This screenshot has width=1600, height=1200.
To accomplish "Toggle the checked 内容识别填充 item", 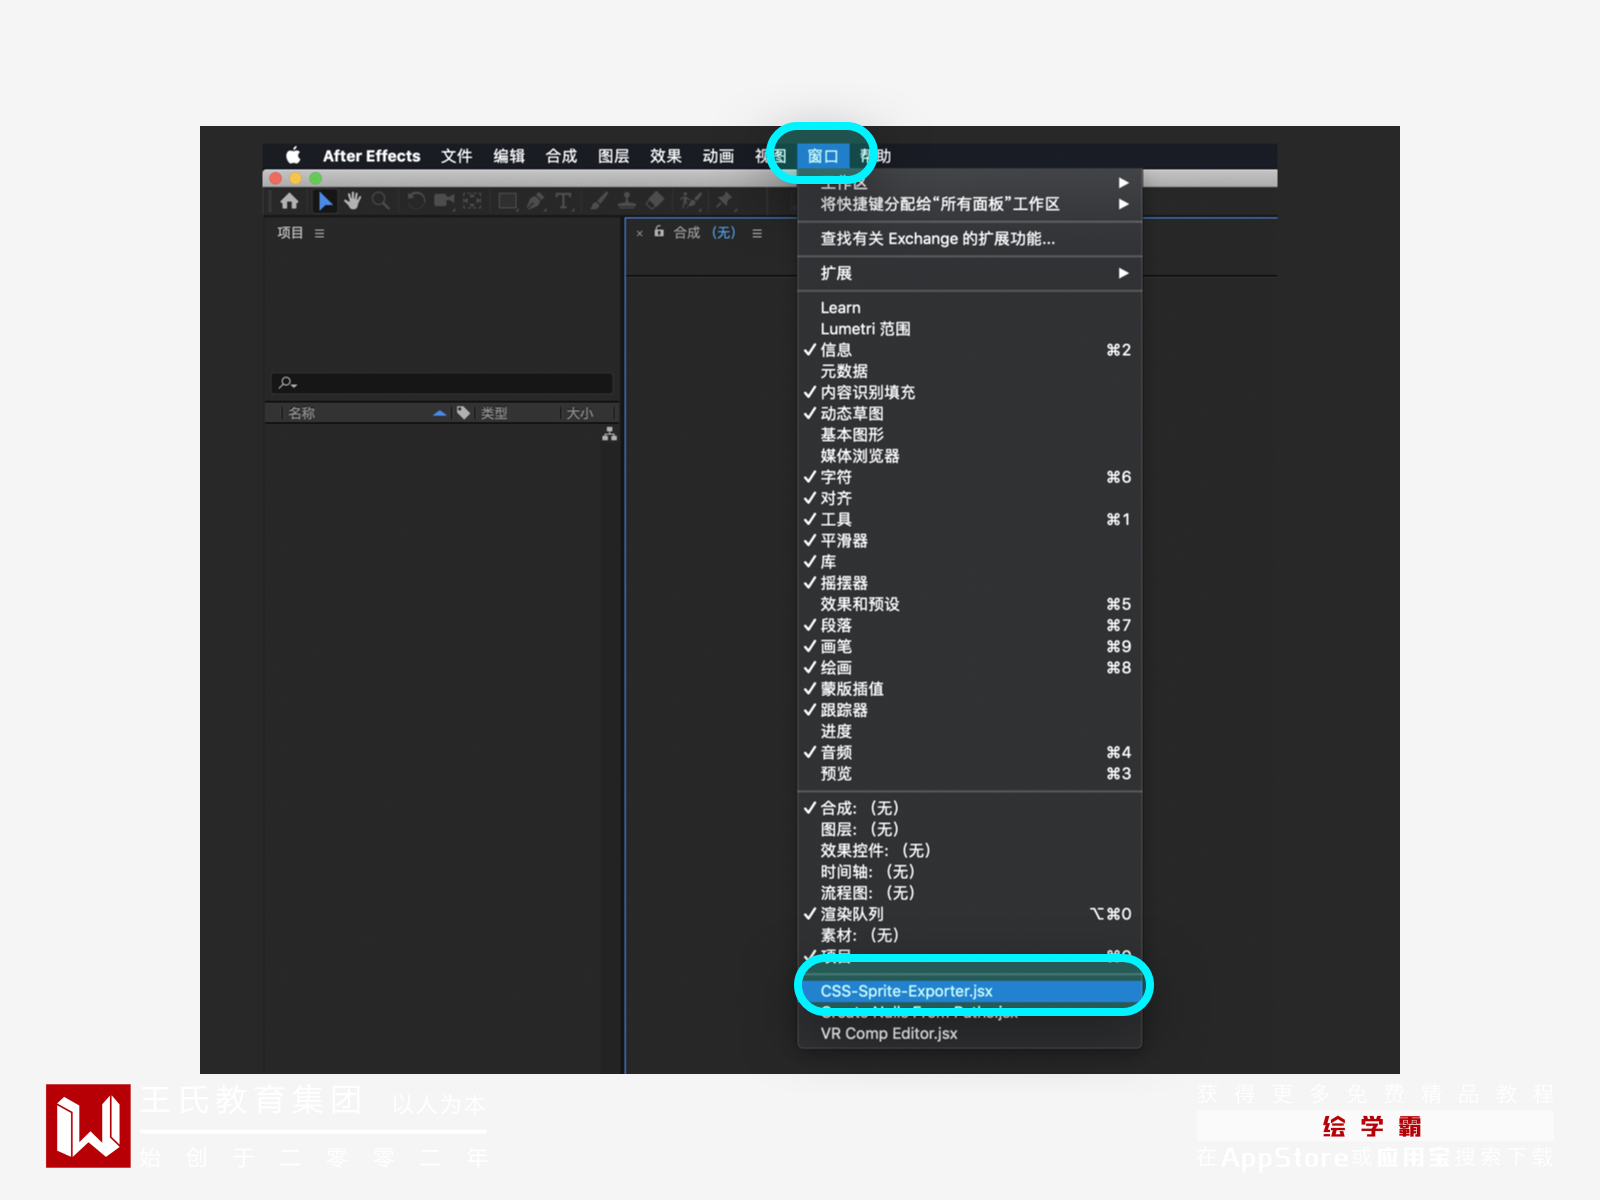I will pyautogui.click(x=970, y=392).
